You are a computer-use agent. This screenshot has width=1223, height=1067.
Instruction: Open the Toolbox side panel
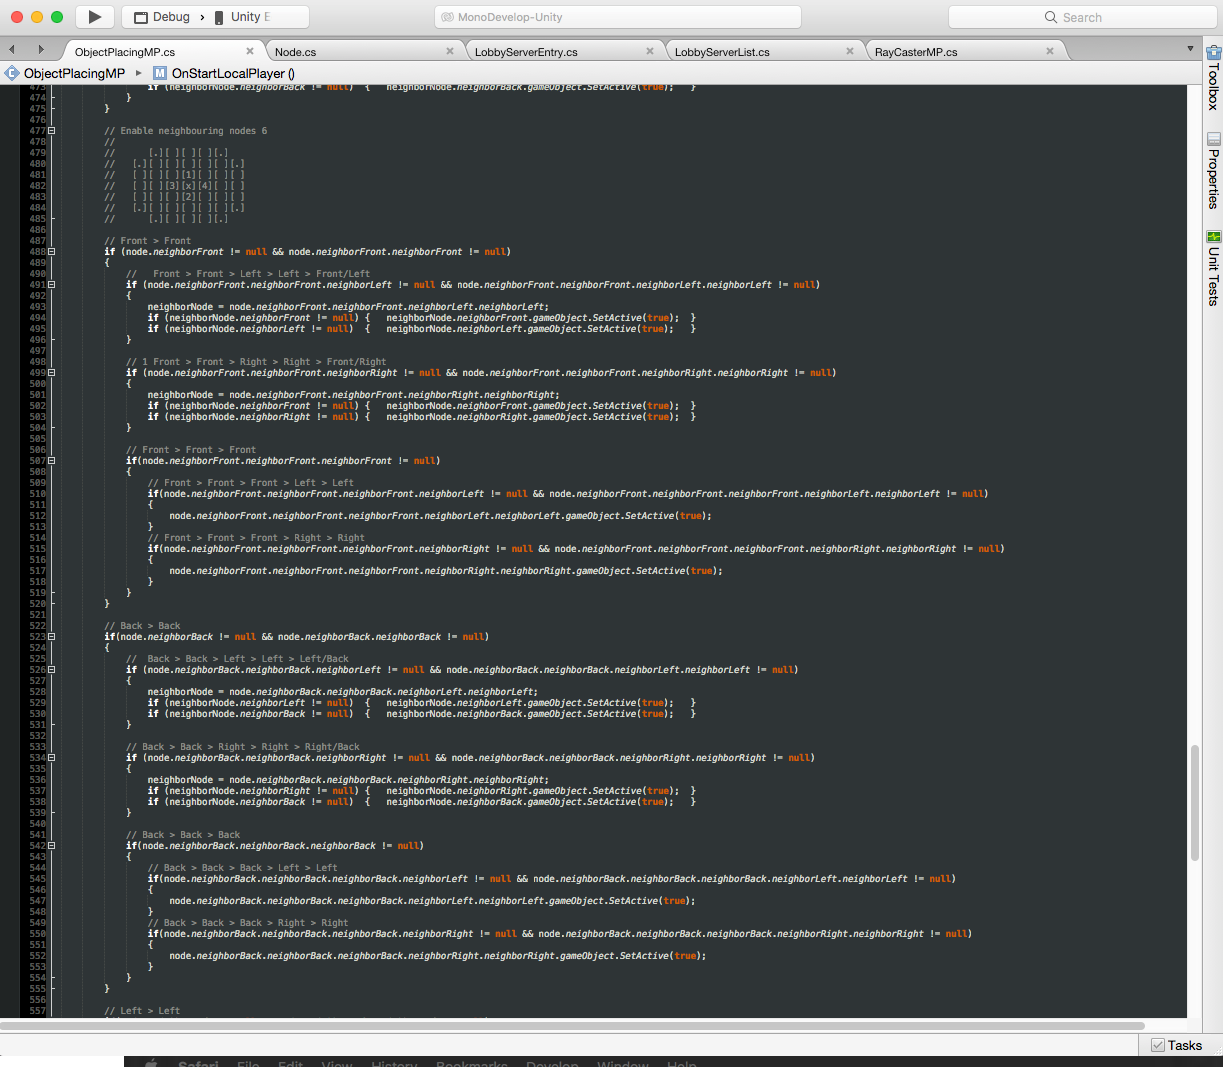tap(1213, 77)
